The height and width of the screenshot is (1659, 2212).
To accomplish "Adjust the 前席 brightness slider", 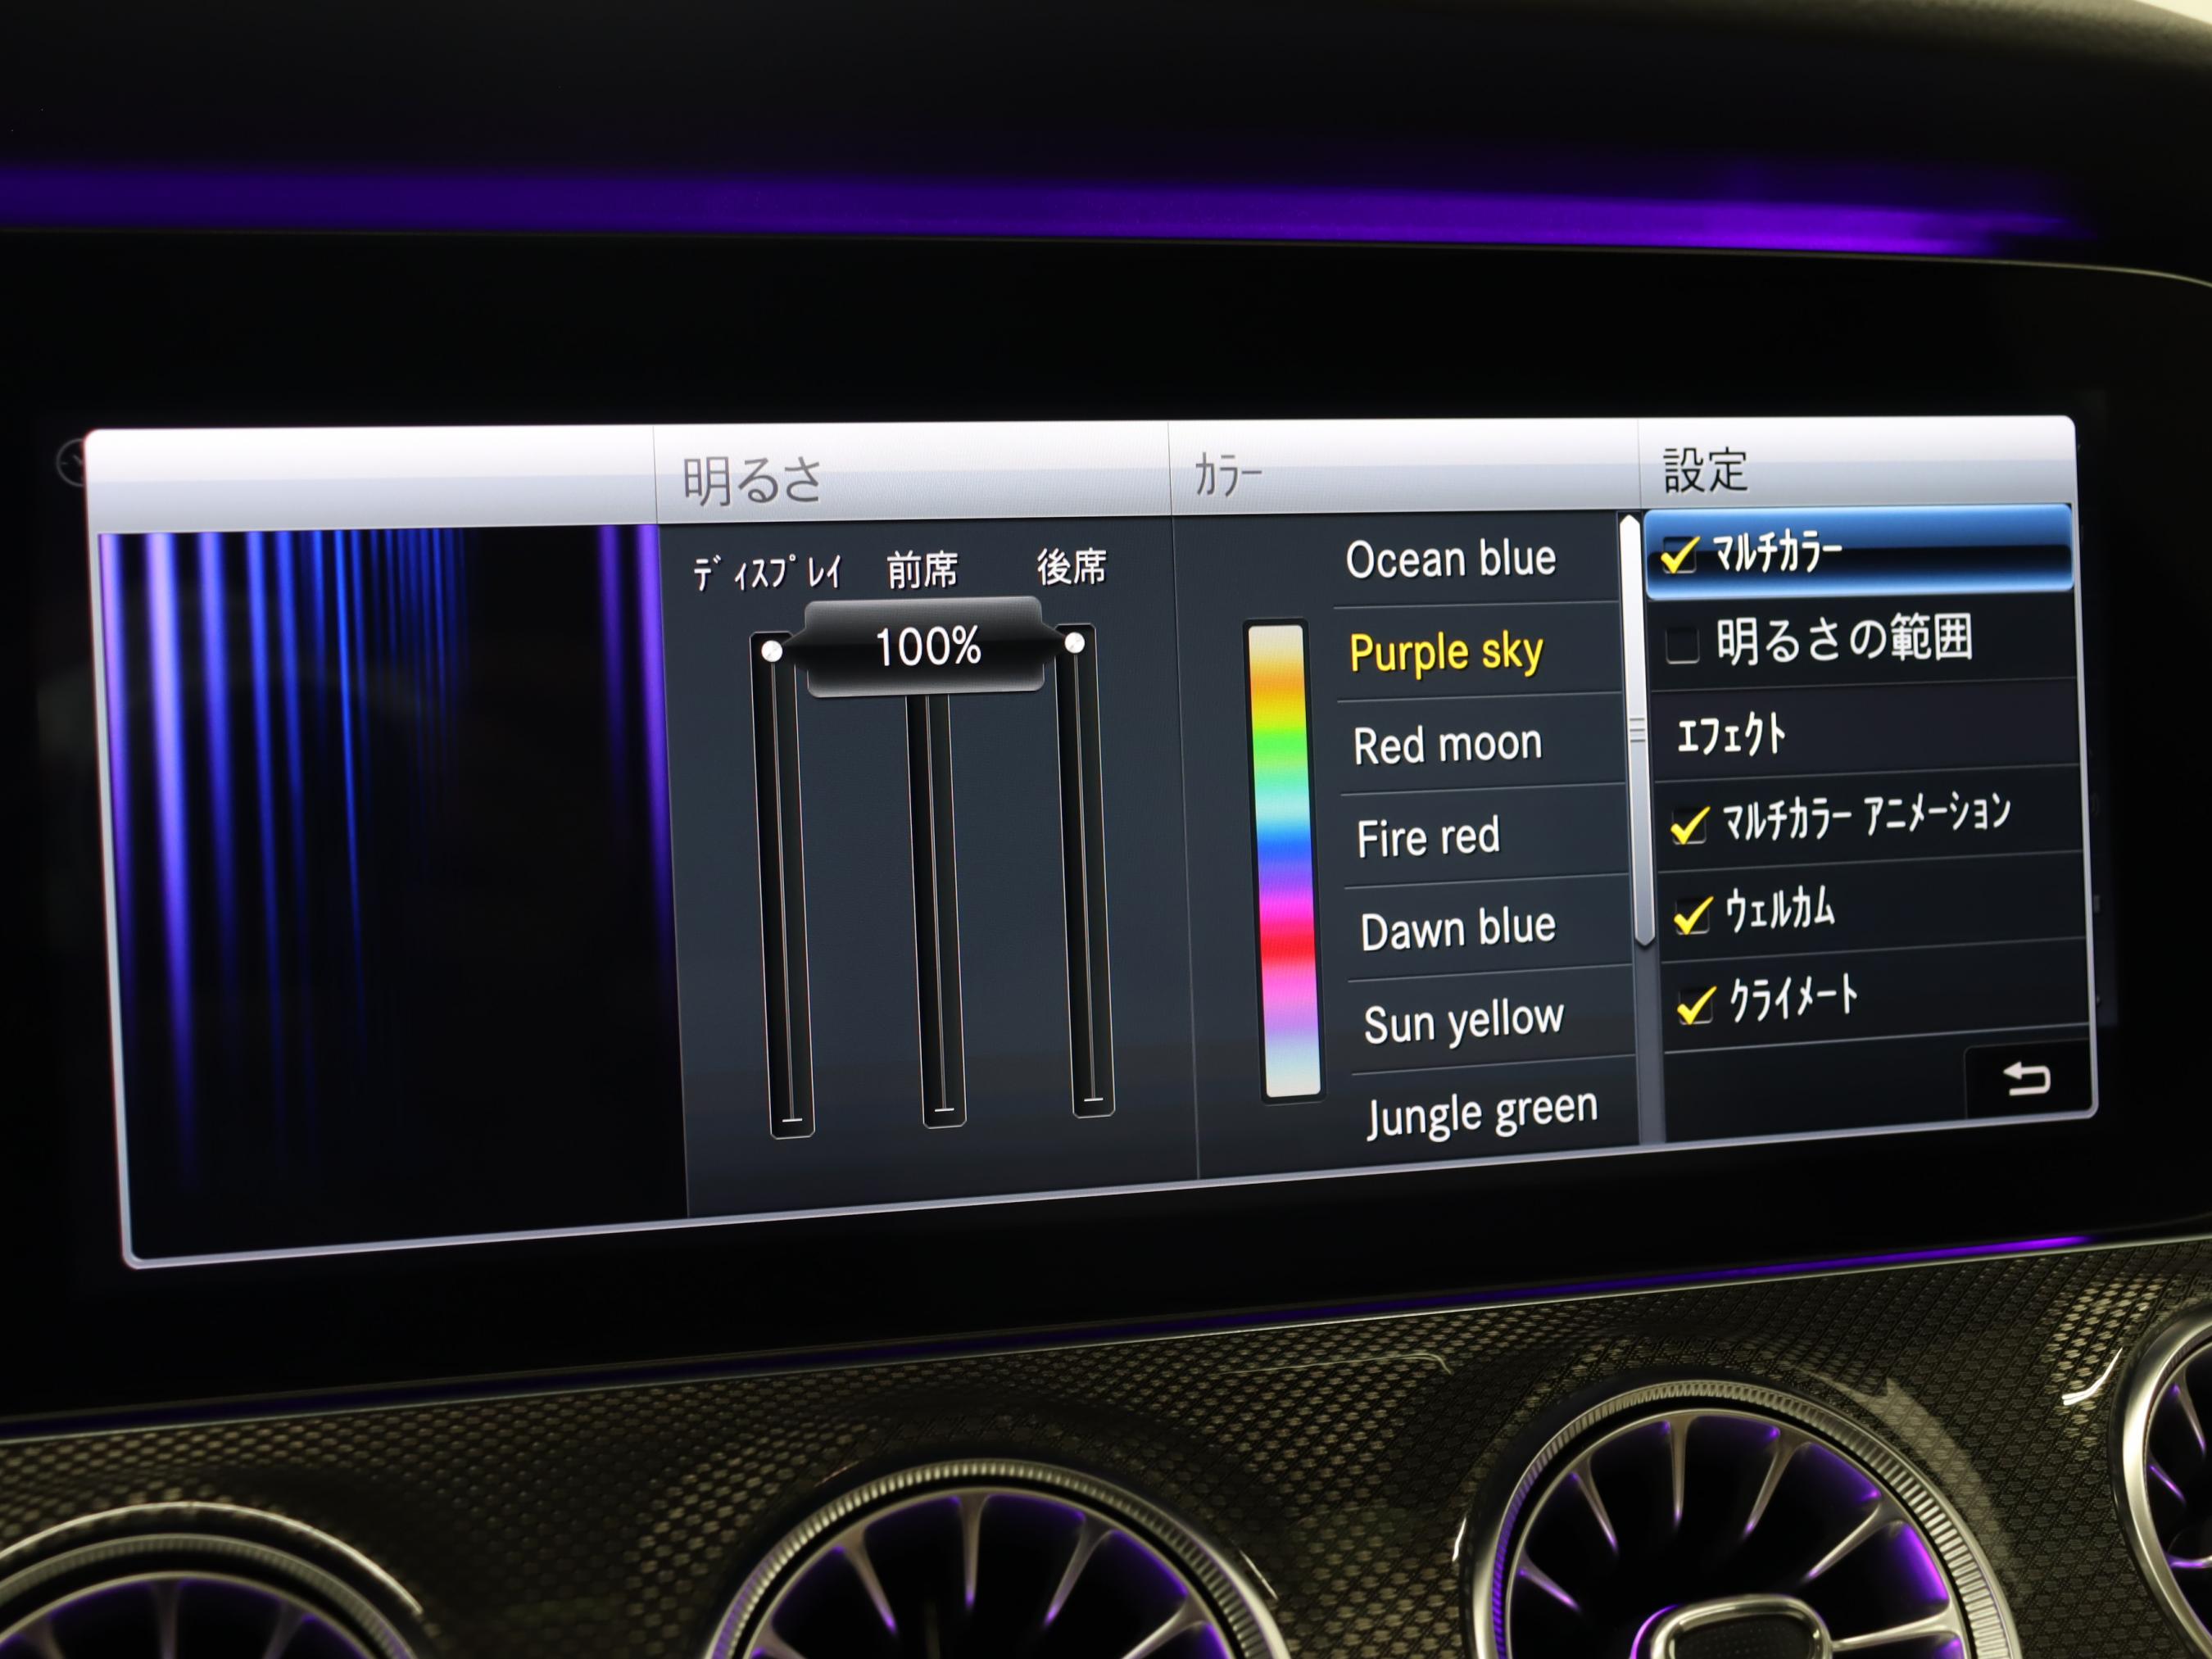I will pyautogui.click(x=936, y=900).
